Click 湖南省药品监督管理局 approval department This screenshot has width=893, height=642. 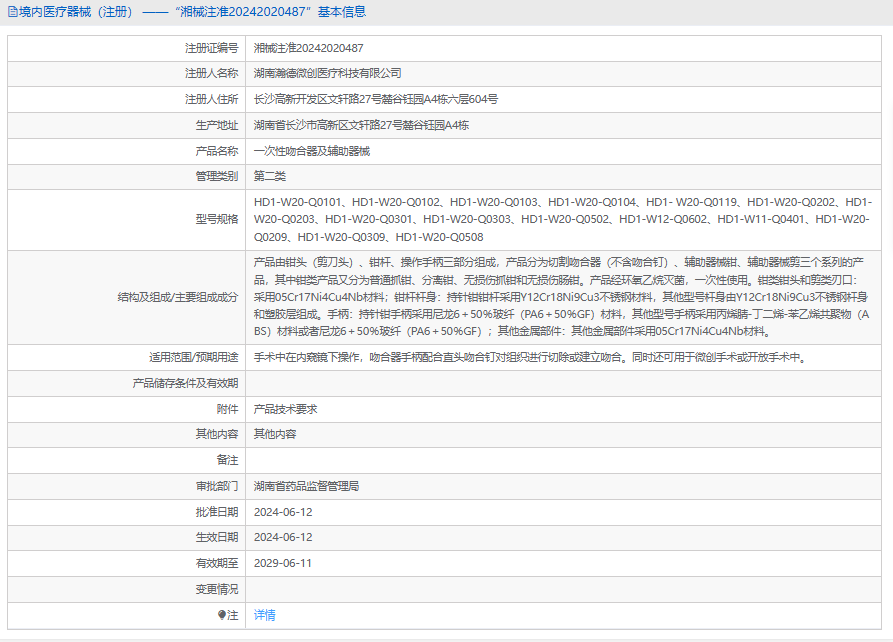306,486
